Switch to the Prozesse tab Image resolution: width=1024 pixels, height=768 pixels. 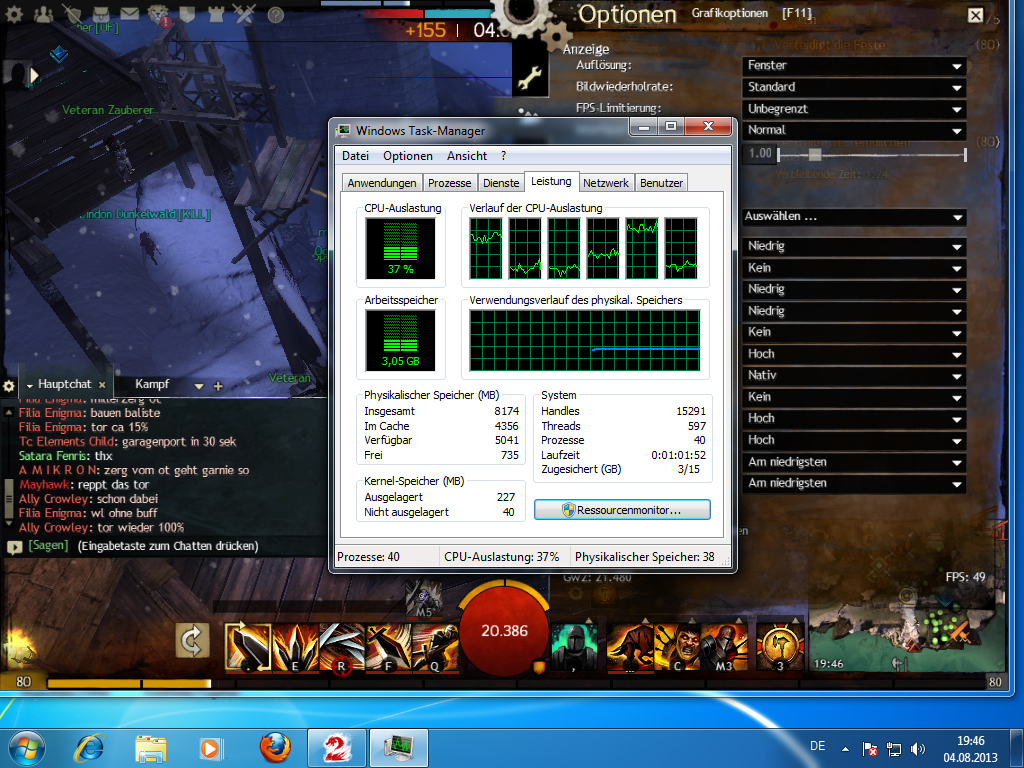(x=449, y=183)
